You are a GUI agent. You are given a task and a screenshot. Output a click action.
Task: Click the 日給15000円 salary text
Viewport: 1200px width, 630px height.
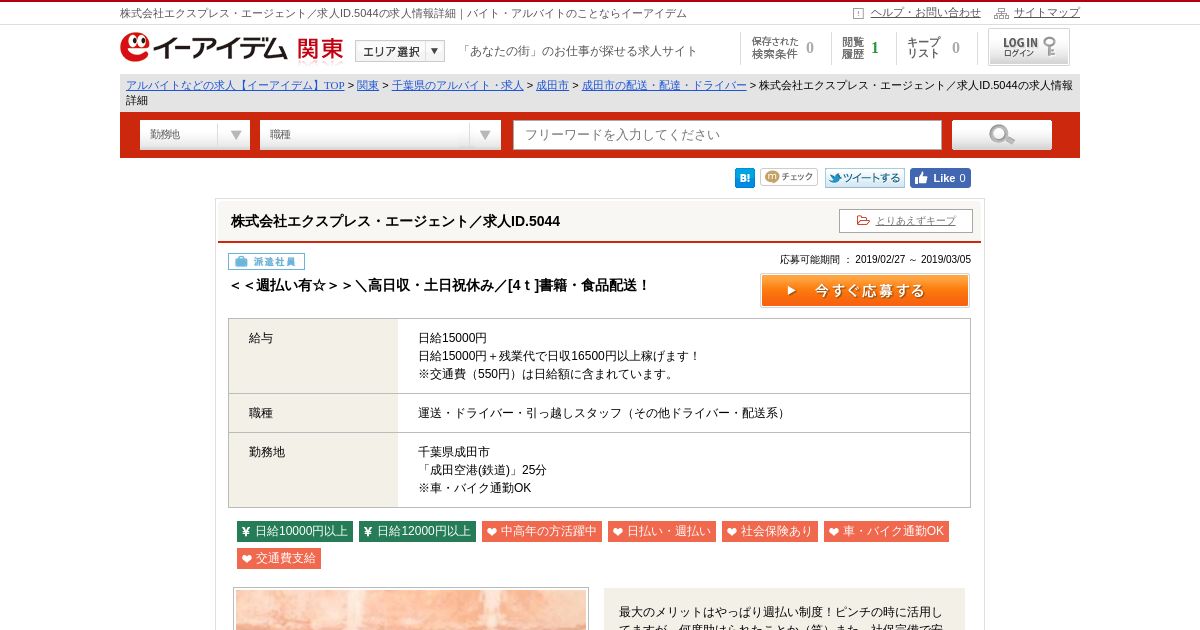tap(452, 338)
